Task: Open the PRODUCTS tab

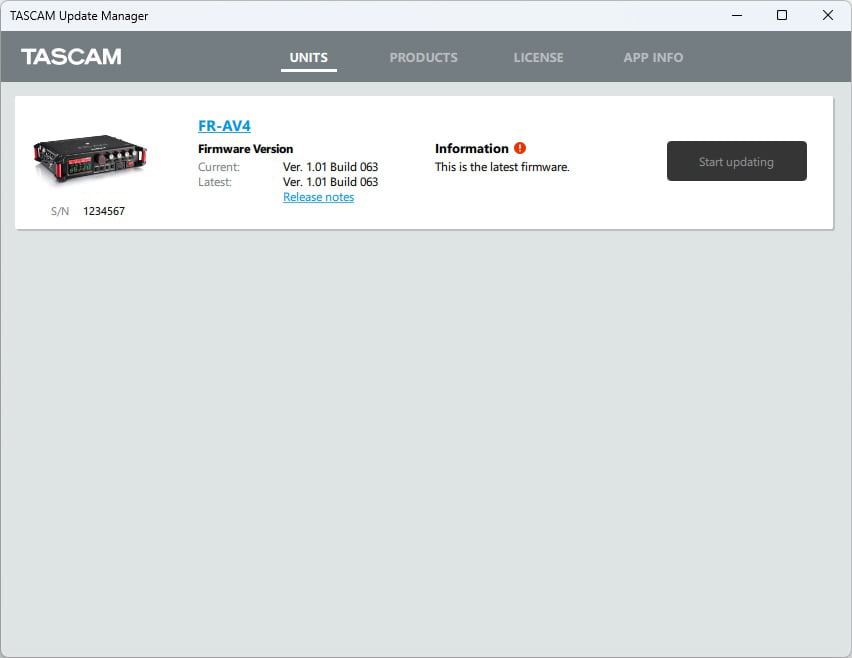Action: pos(423,57)
